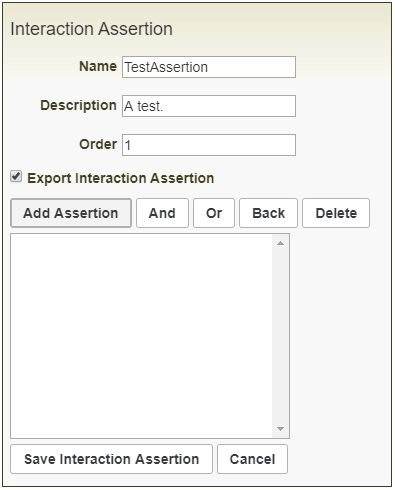Click the Add Assertion button
This screenshot has width=395, height=490.
click(x=71, y=213)
